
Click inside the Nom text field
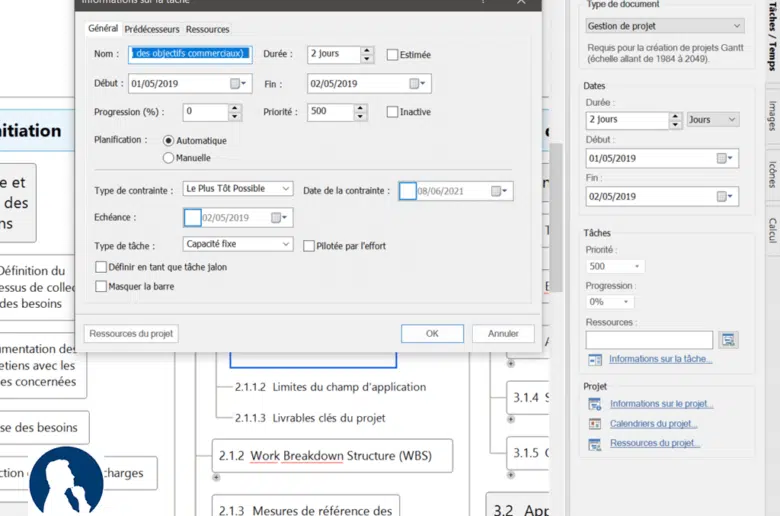tap(190, 55)
